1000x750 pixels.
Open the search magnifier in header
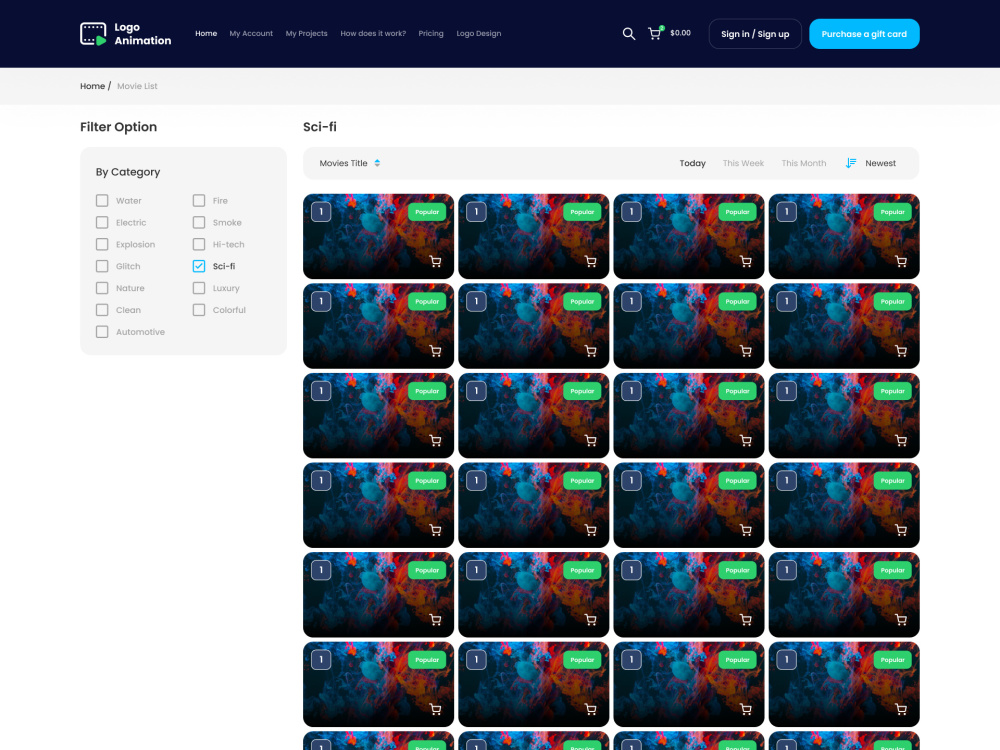pyautogui.click(x=629, y=34)
